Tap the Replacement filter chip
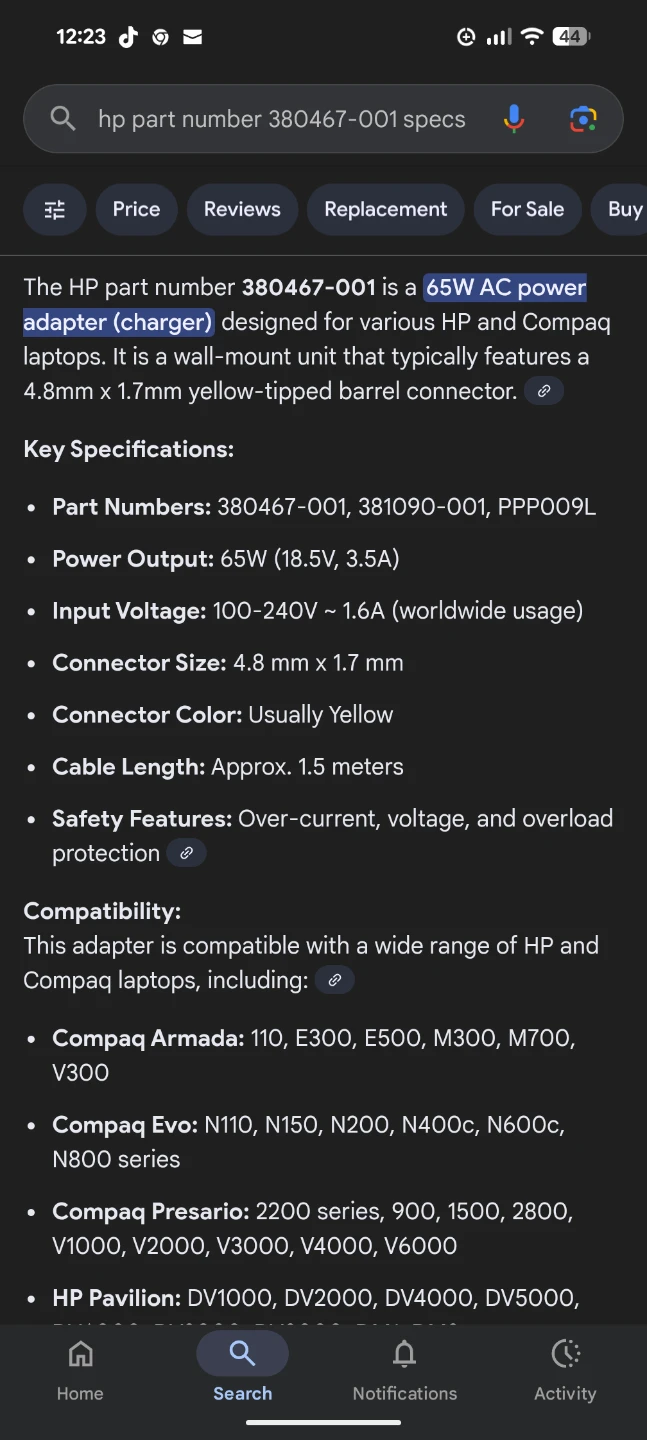 [386, 209]
